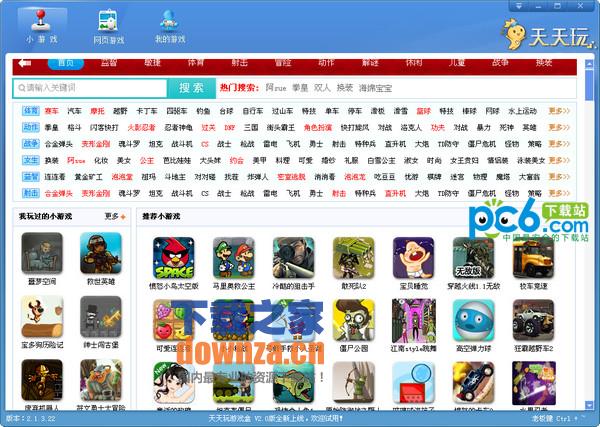
Task: Click the 海绵宝宝 hot search link
Action: point(377,88)
